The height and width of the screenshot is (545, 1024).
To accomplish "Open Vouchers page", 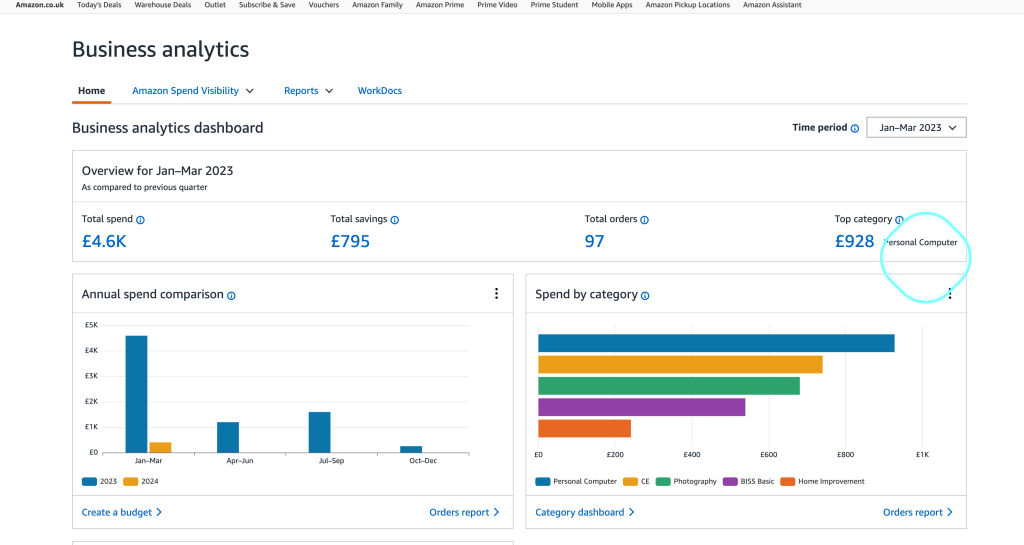I will pos(324,5).
